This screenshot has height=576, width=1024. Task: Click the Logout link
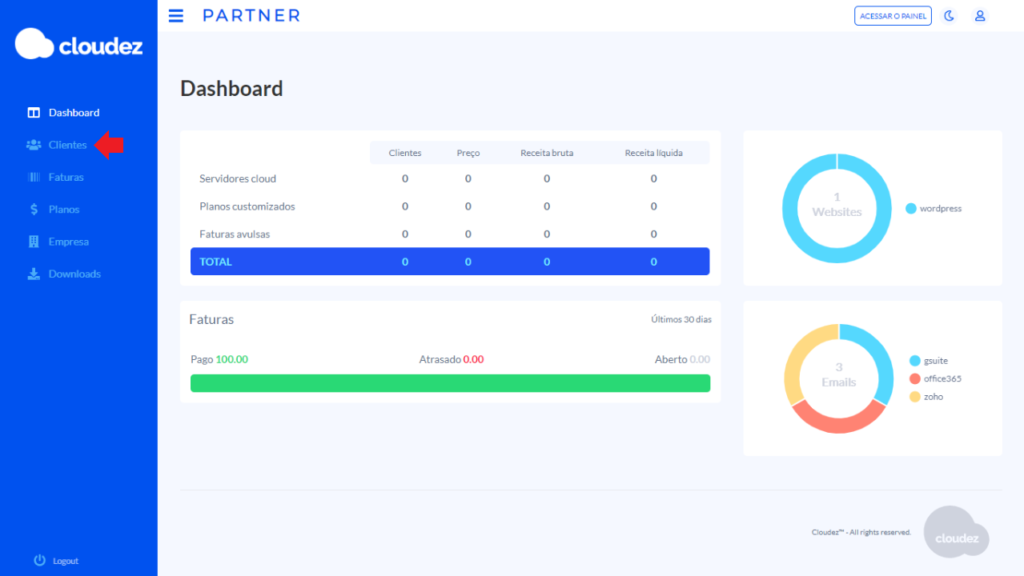(x=65, y=561)
